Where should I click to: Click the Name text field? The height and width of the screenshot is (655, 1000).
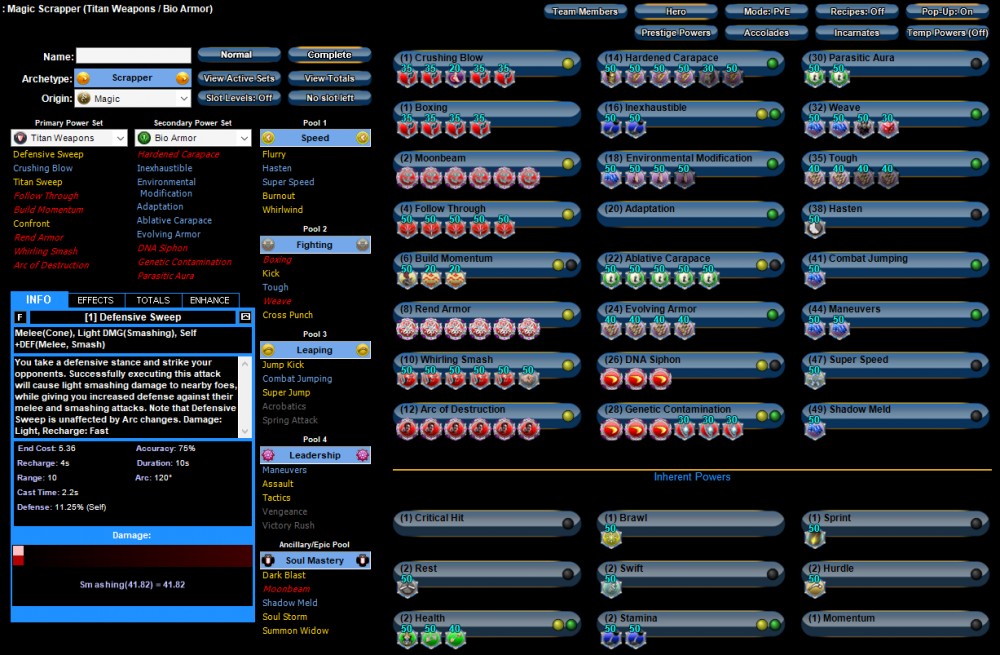(x=134, y=56)
